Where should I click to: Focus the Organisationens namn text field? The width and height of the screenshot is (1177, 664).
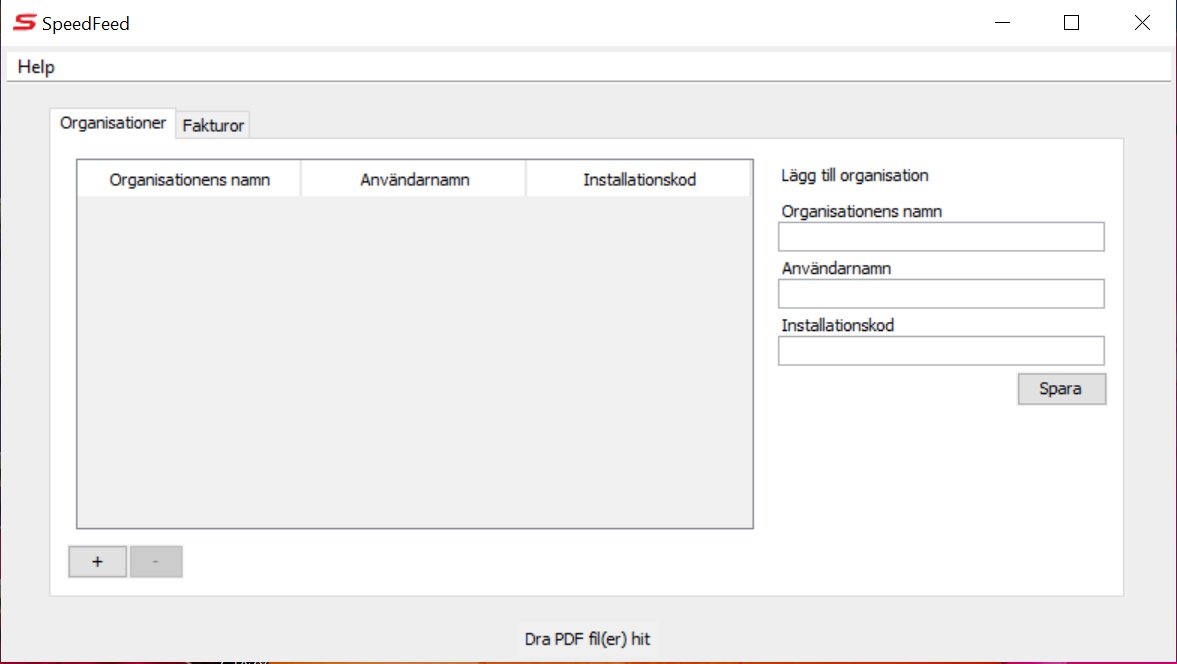tap(941, 237)
